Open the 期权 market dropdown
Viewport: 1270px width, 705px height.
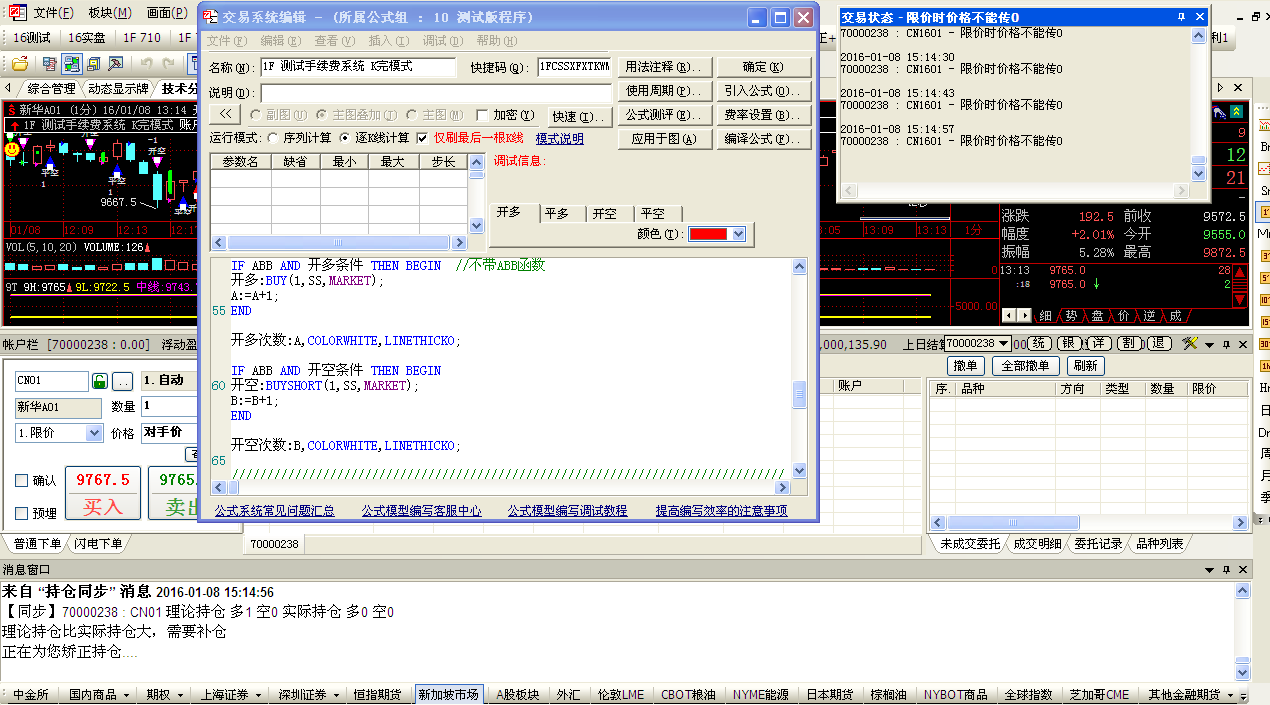pos(180,695)
